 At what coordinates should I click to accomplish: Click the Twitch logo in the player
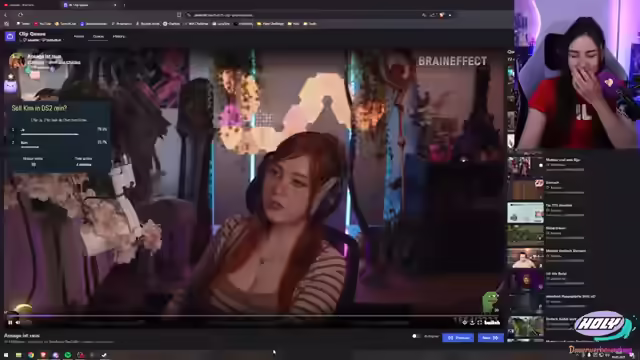coord(492,322)
